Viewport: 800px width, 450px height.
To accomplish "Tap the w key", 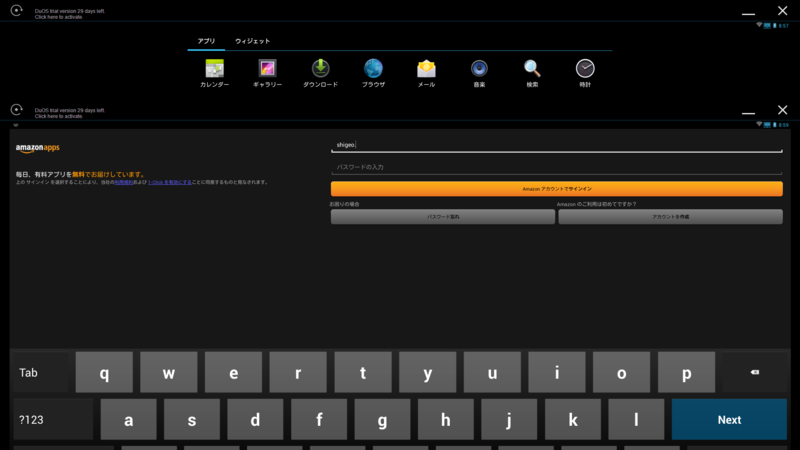I will pos(169,372).
